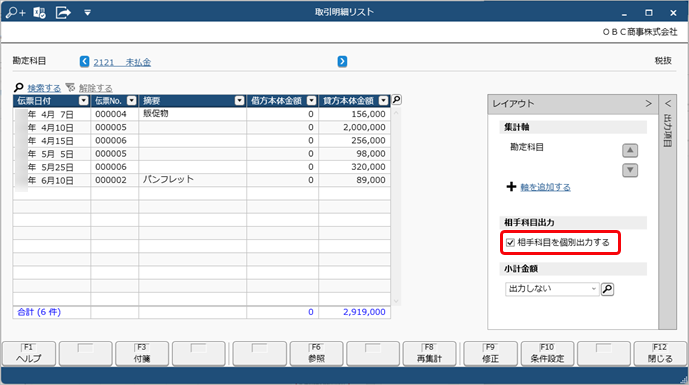Move axis down with the down triangle button
The width and height of the screenshot is (689, 385).
click(x=630, y=170)
